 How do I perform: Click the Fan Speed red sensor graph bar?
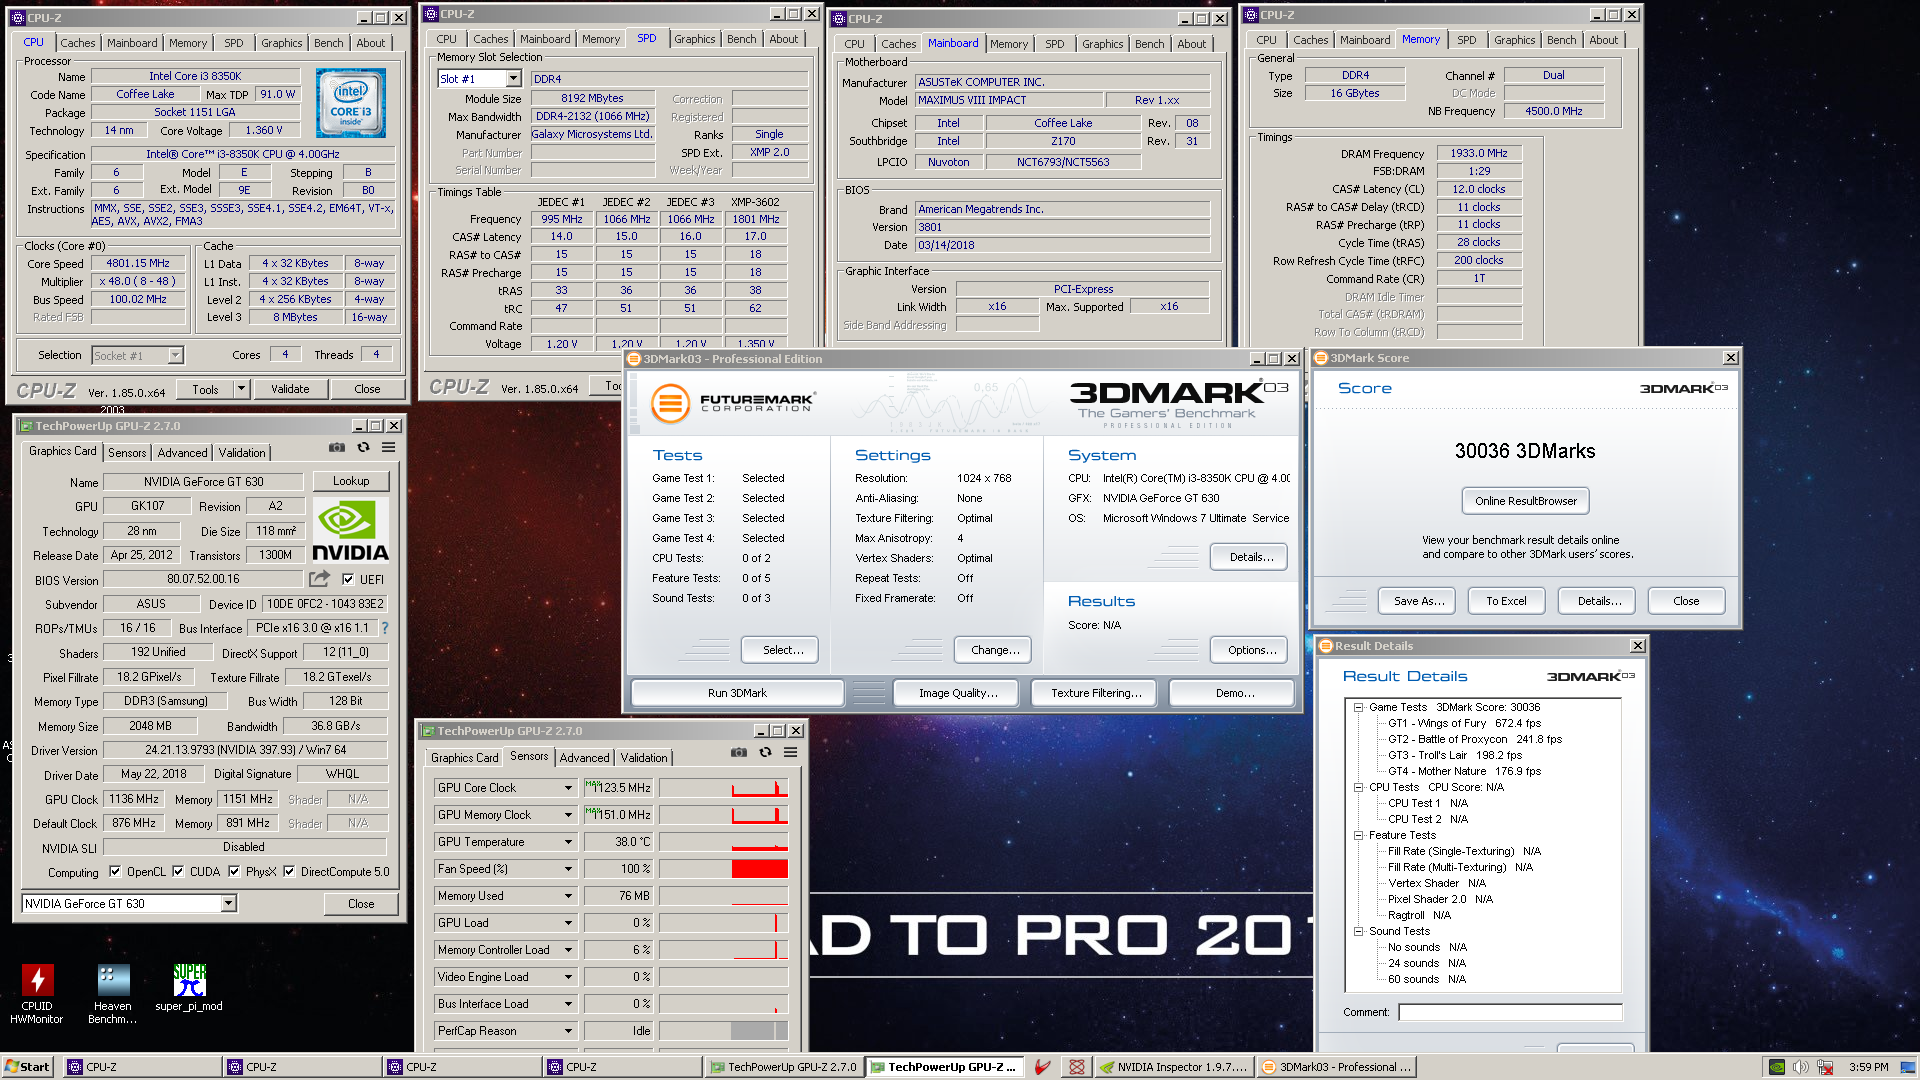pos(759,869)
